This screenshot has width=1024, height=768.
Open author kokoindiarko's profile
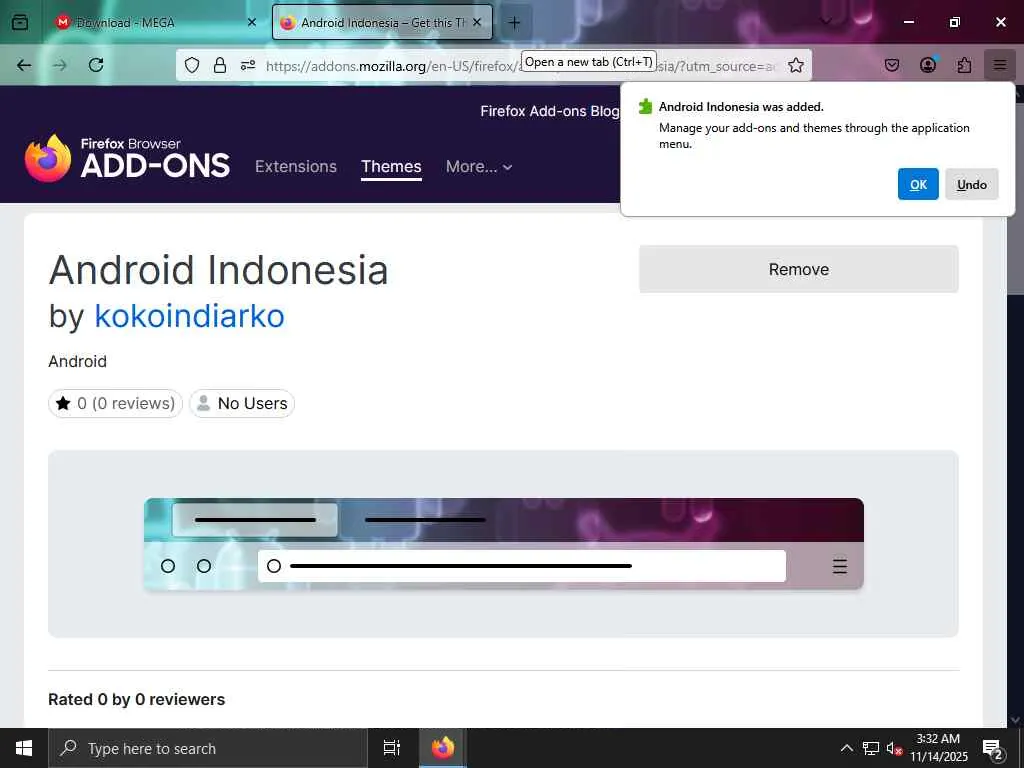[x=189, y=316]
